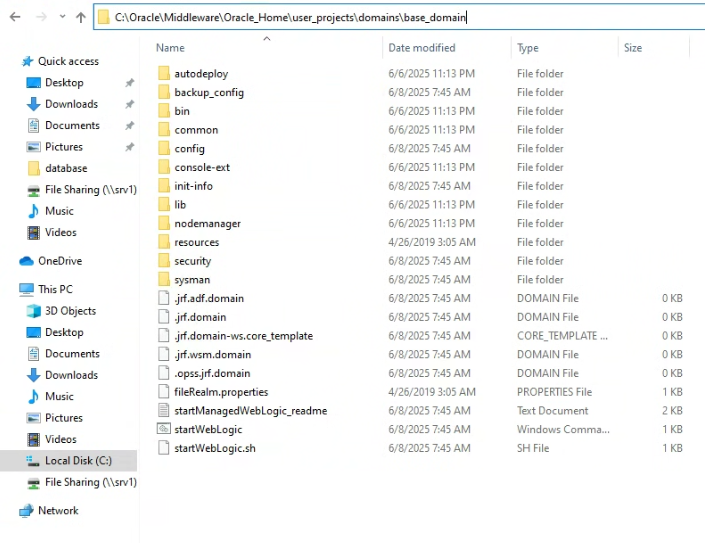Click 'SH File' type of startWebLogic.sh

[x=533, y=448]
